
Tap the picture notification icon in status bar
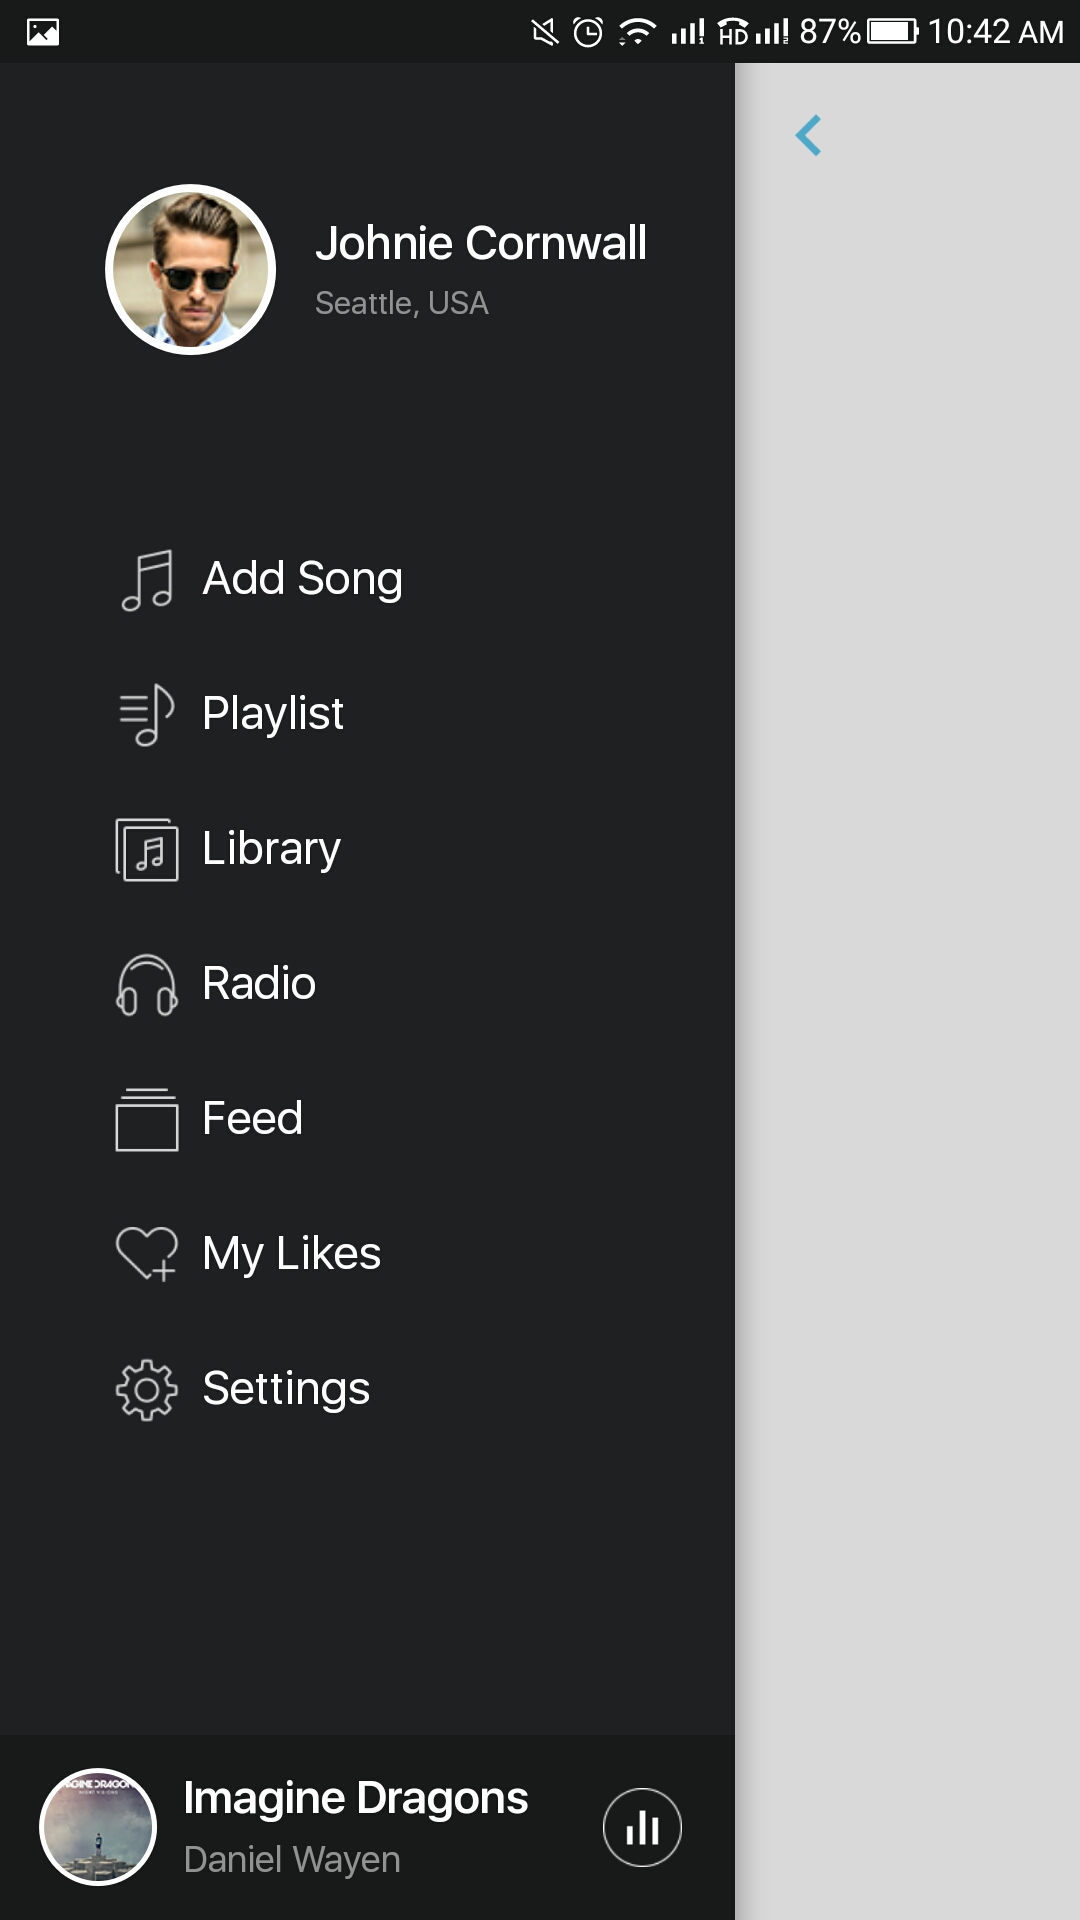pos(43,32)
